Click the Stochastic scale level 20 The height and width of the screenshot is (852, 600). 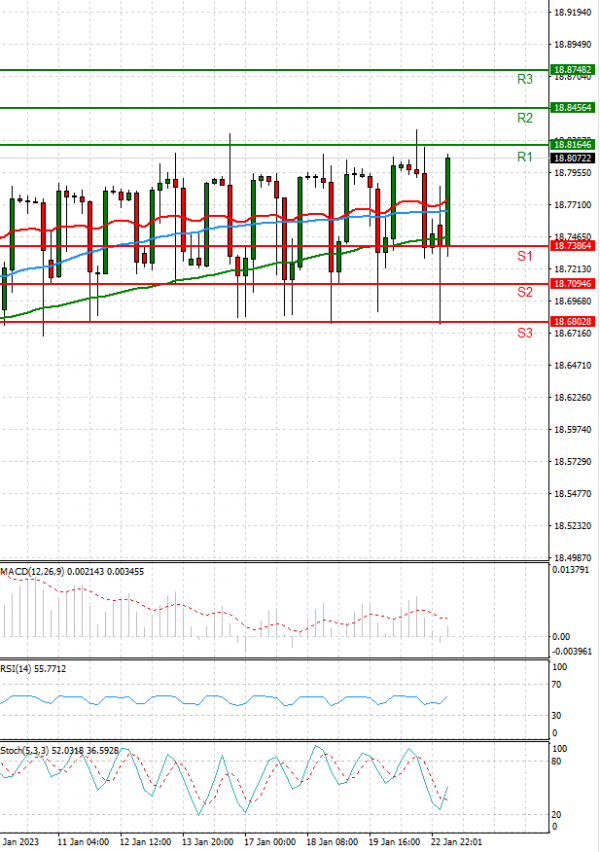coord(556,815)
